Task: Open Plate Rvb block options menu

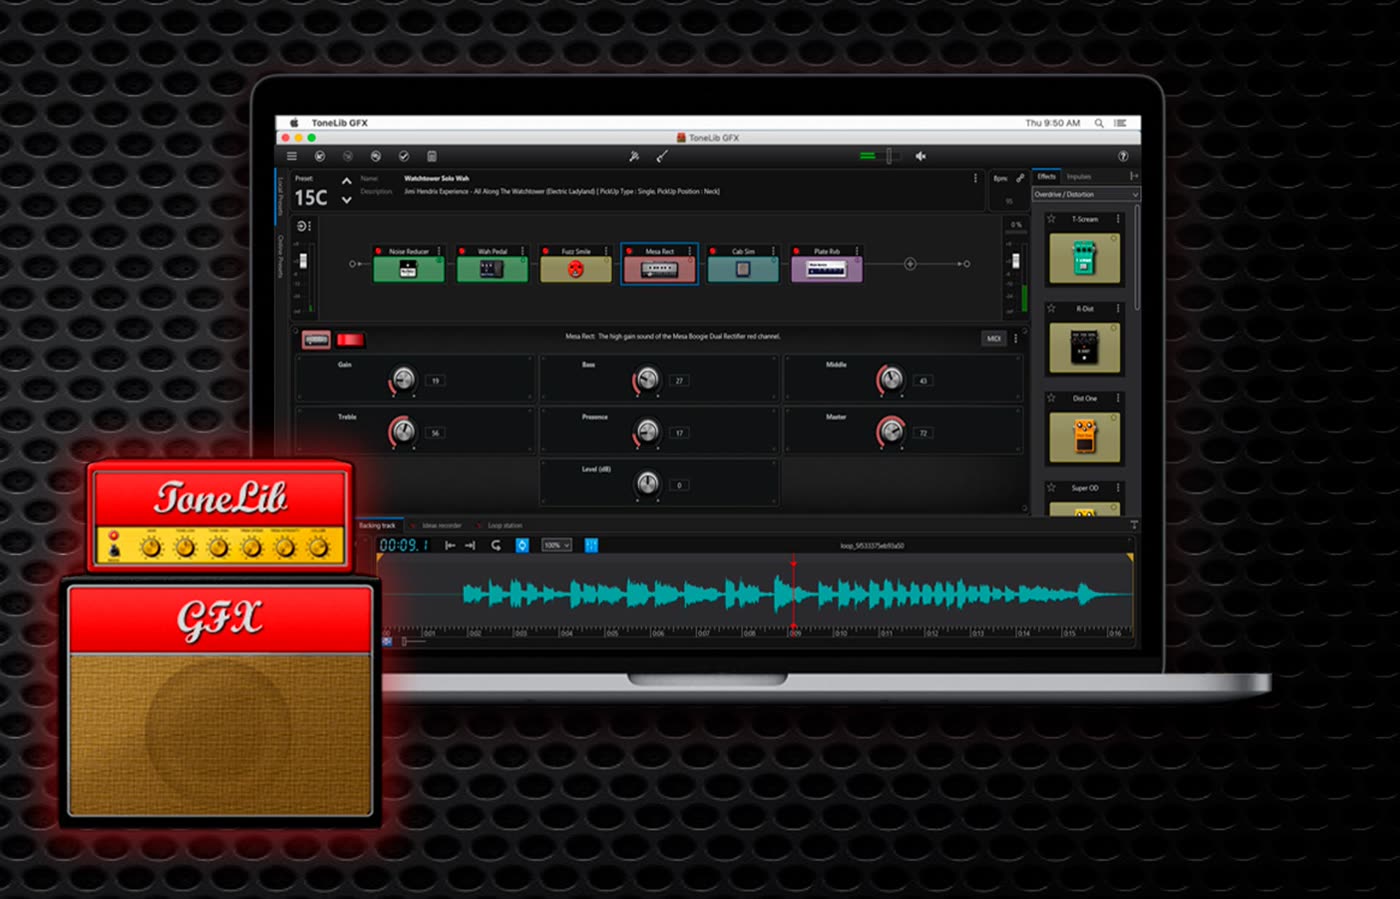Action: (857, 251)
